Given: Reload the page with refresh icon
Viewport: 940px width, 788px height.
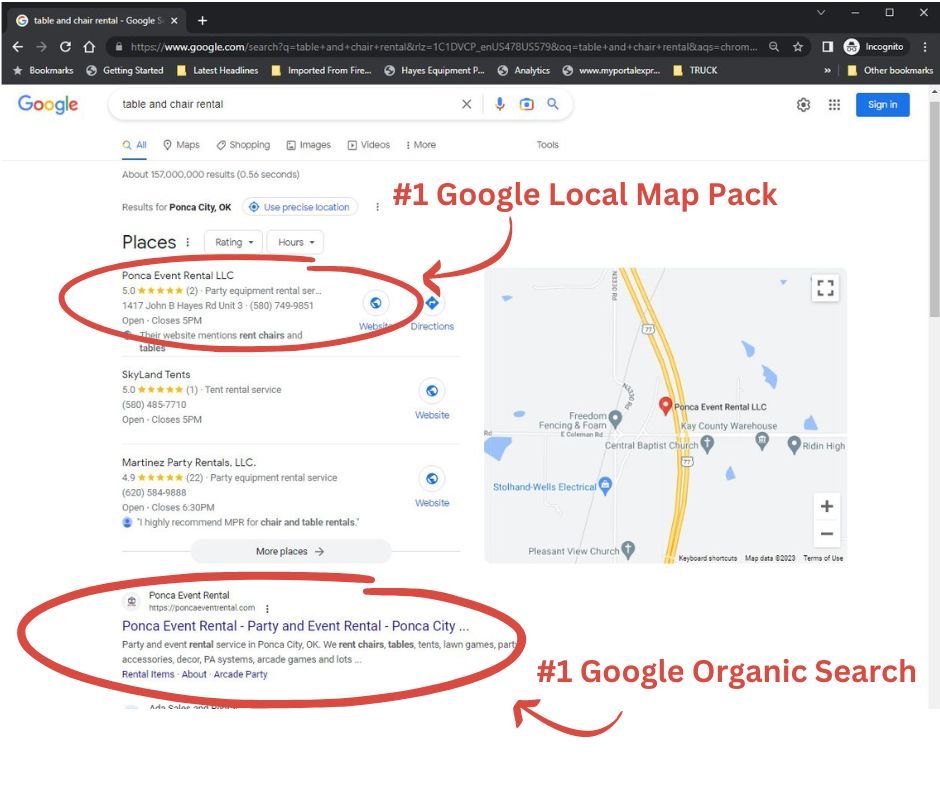Looking at the screenshot, I should click(65, 47).
